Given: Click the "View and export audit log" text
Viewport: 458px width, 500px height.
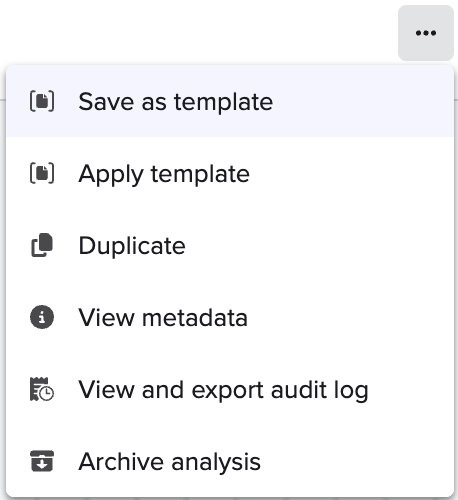Looking at the screenshot, I should pos(223,390).
